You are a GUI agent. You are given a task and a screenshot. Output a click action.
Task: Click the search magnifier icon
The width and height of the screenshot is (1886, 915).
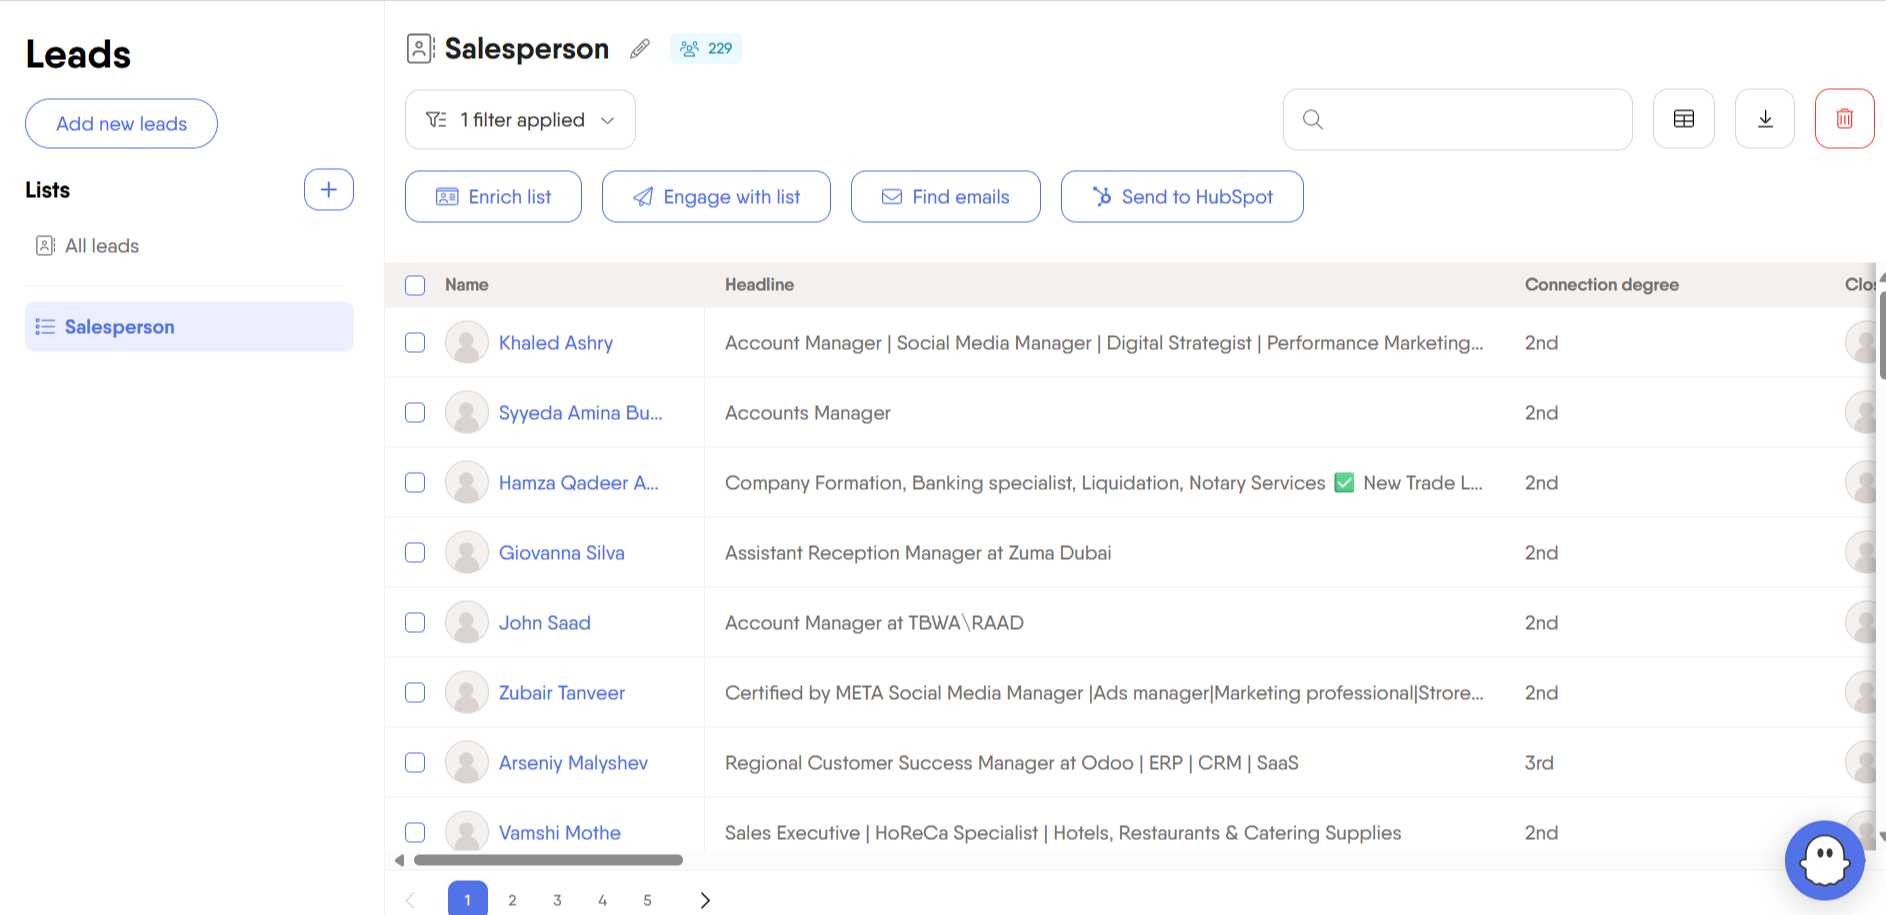pos(1312,119)
